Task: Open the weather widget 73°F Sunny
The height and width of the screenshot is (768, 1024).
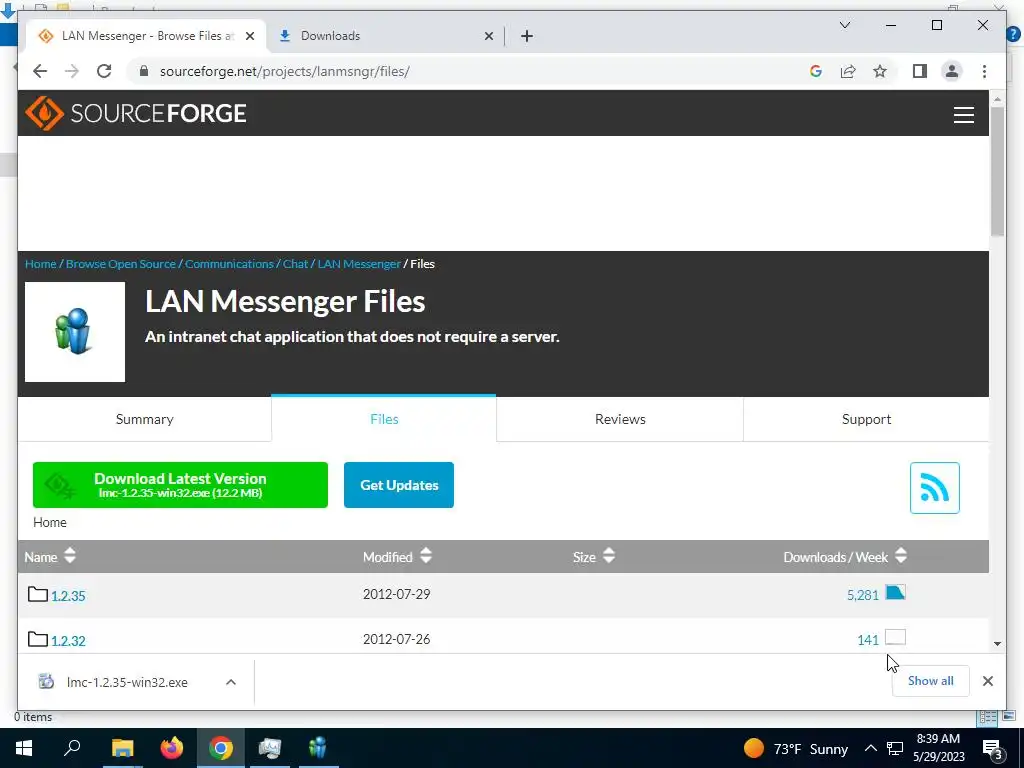Action: click(x=795, y=748)
